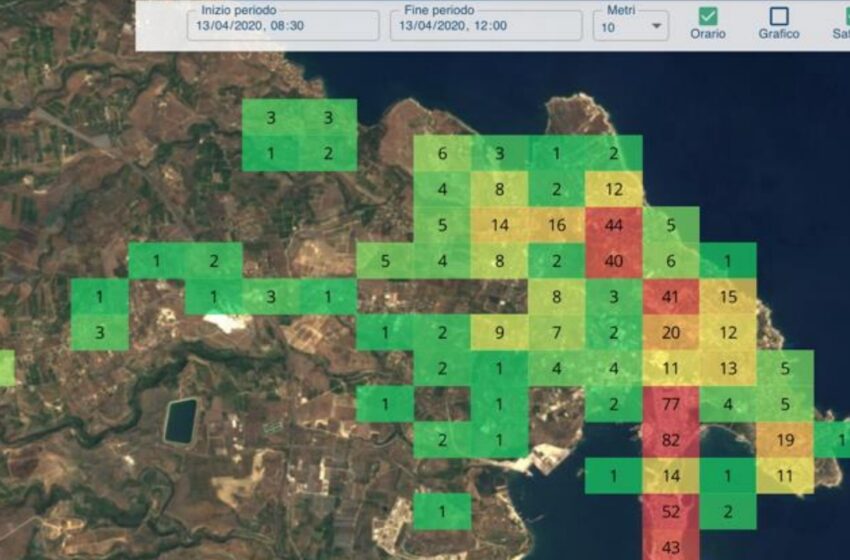Click the Fine periodo date field
Viewport: 850px width, 560px height.
486,25
